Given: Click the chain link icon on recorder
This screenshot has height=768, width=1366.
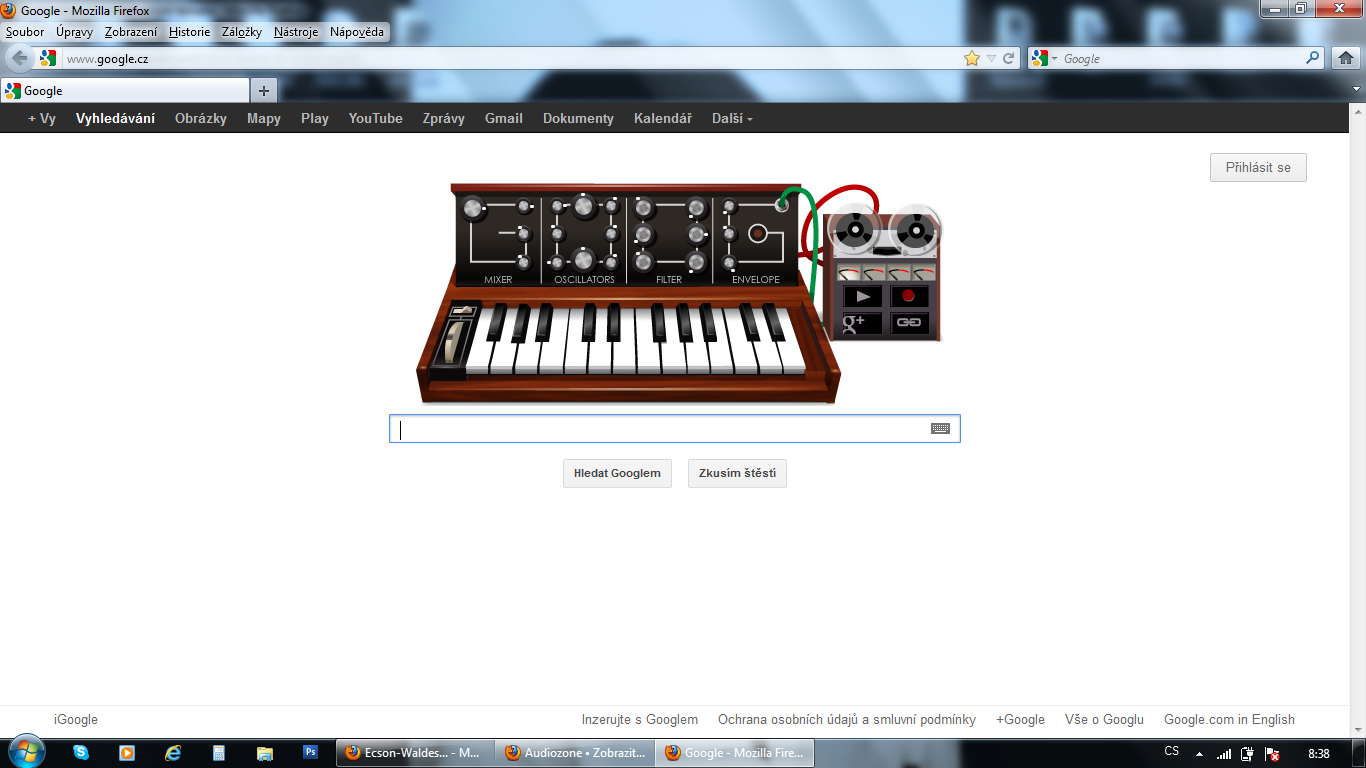Looking at the screenshot, I should [909, 323].
